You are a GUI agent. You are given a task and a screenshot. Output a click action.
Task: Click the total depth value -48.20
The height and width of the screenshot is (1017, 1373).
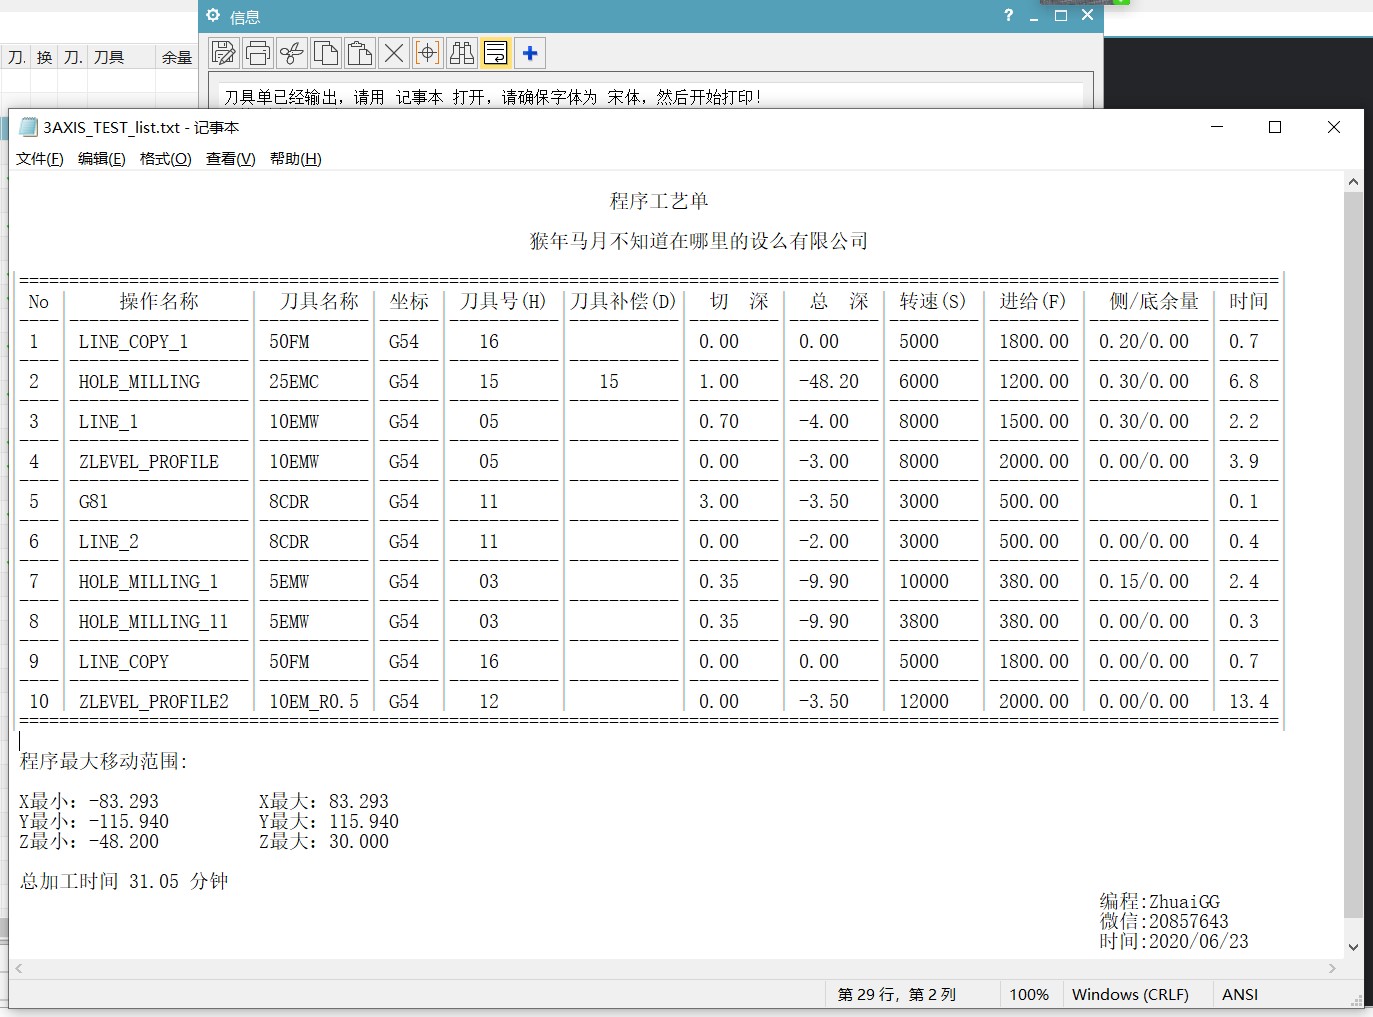click(829, 382)
